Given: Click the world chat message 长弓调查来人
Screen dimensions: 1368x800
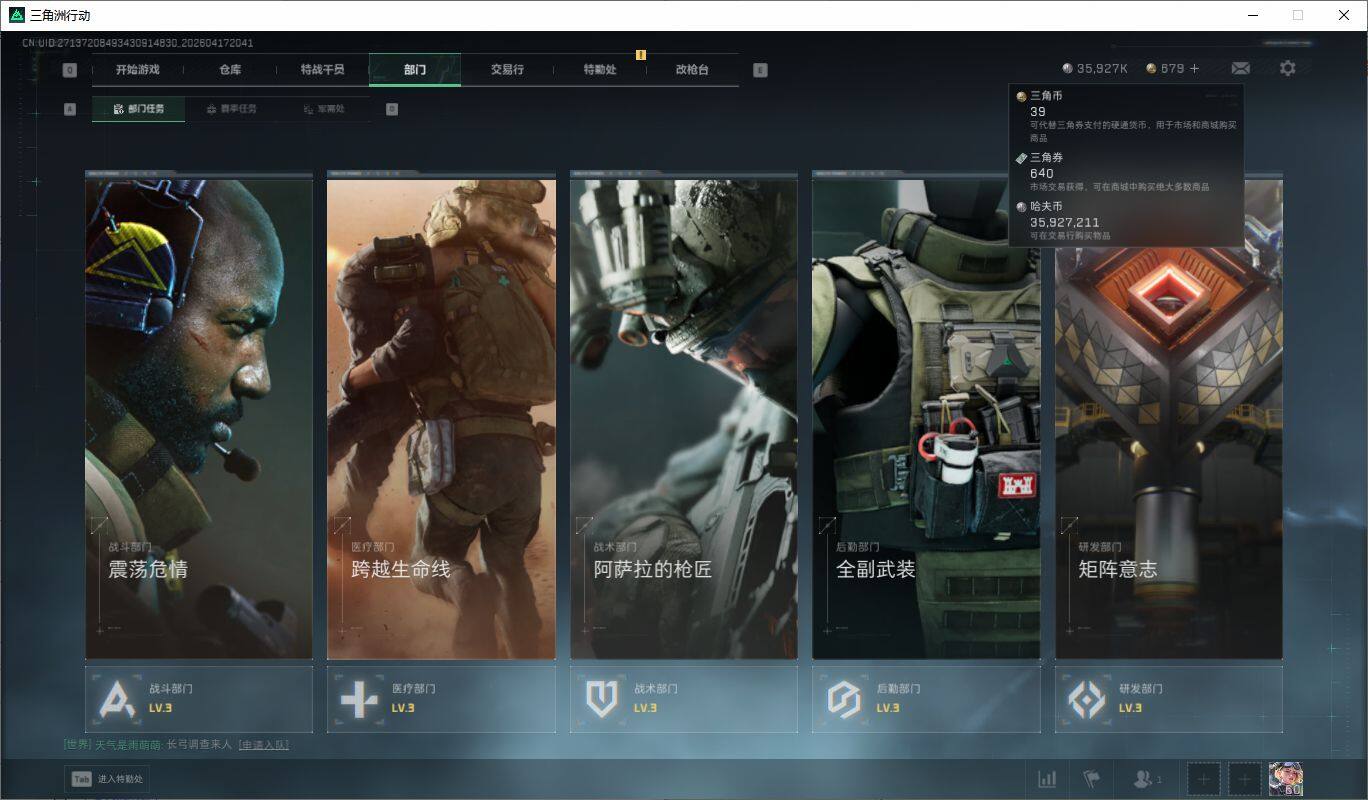Looking at the screenshot, I should (x=199, y=745).
